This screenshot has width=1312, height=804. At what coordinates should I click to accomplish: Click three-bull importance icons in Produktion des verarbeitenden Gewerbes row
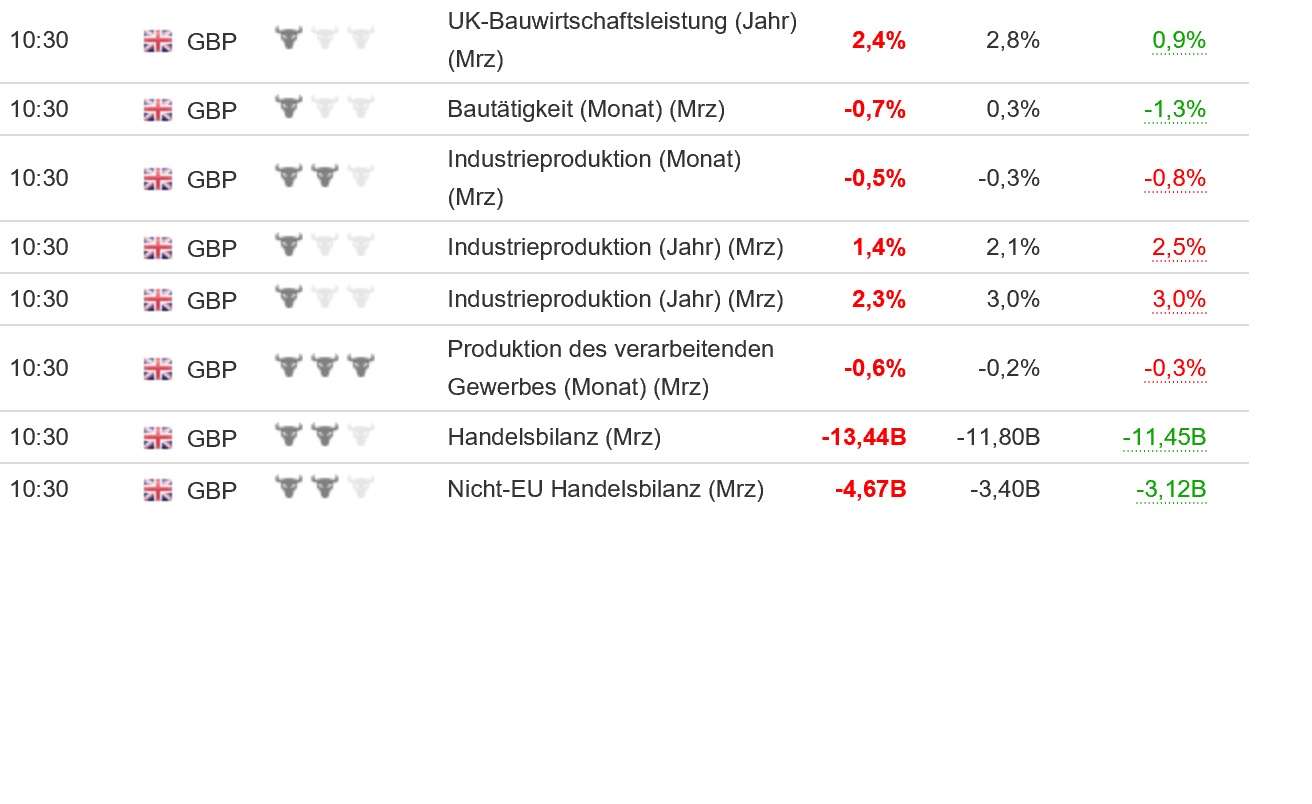pyautogui.click(x=324, y=367)
